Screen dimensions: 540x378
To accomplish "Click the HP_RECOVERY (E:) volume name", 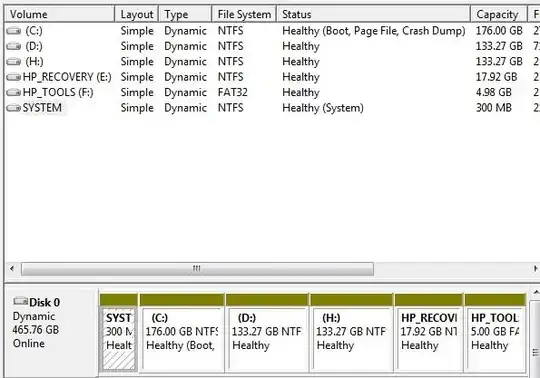I will 67,77.
